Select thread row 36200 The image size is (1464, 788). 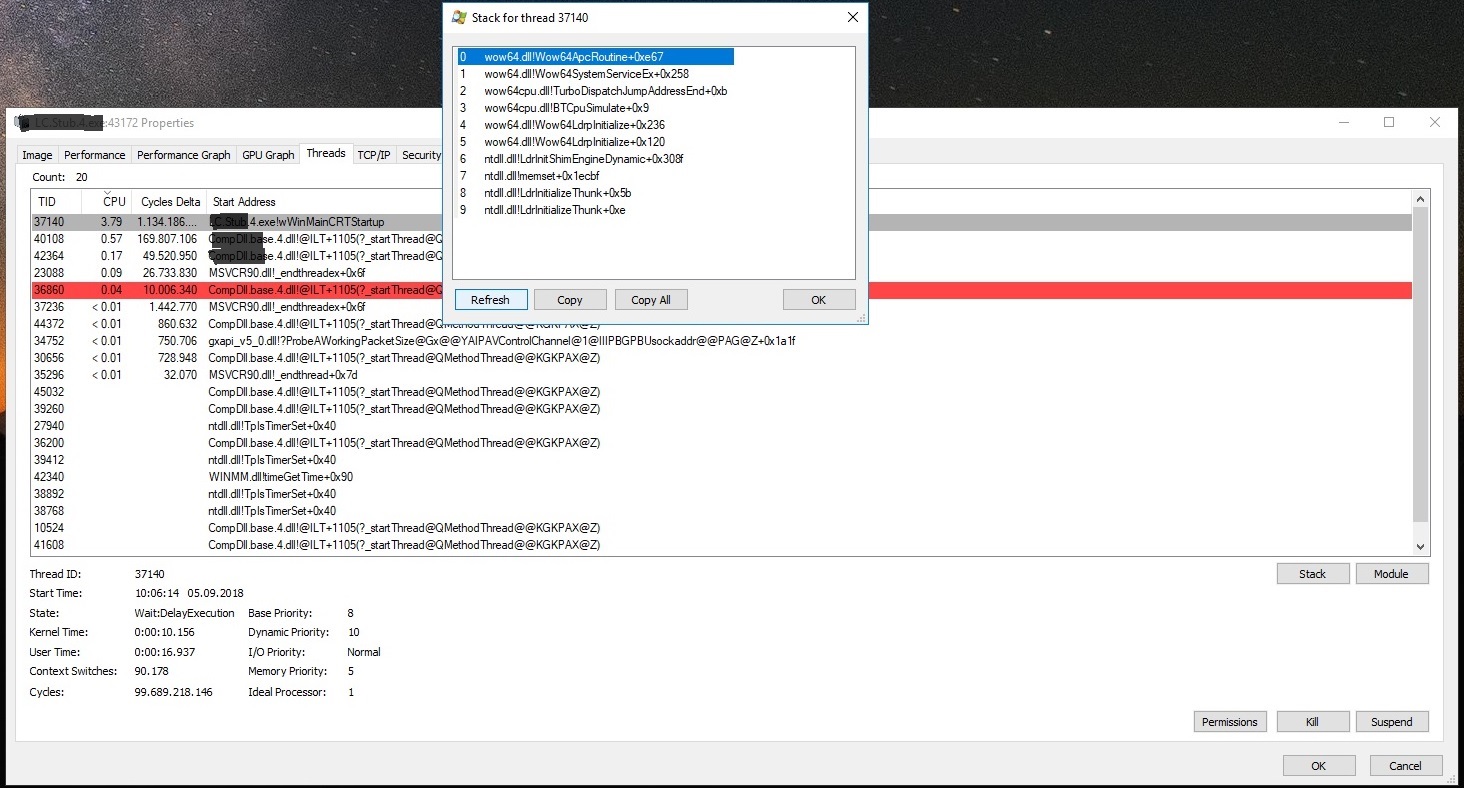click(x=721, y=443)
